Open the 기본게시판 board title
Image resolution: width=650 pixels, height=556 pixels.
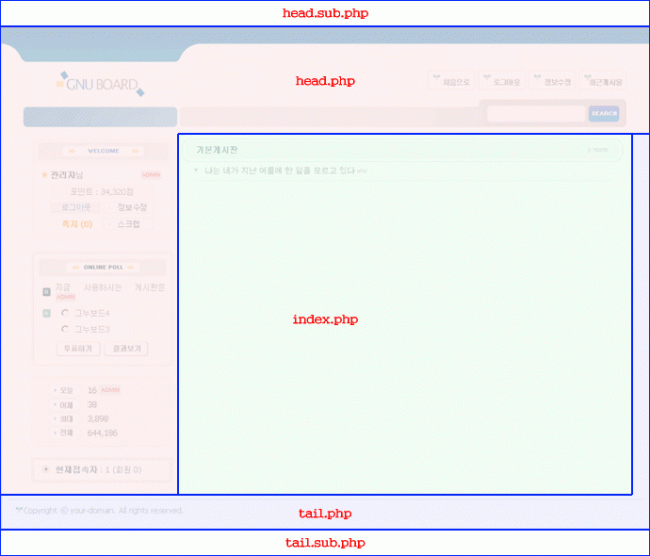217,150
